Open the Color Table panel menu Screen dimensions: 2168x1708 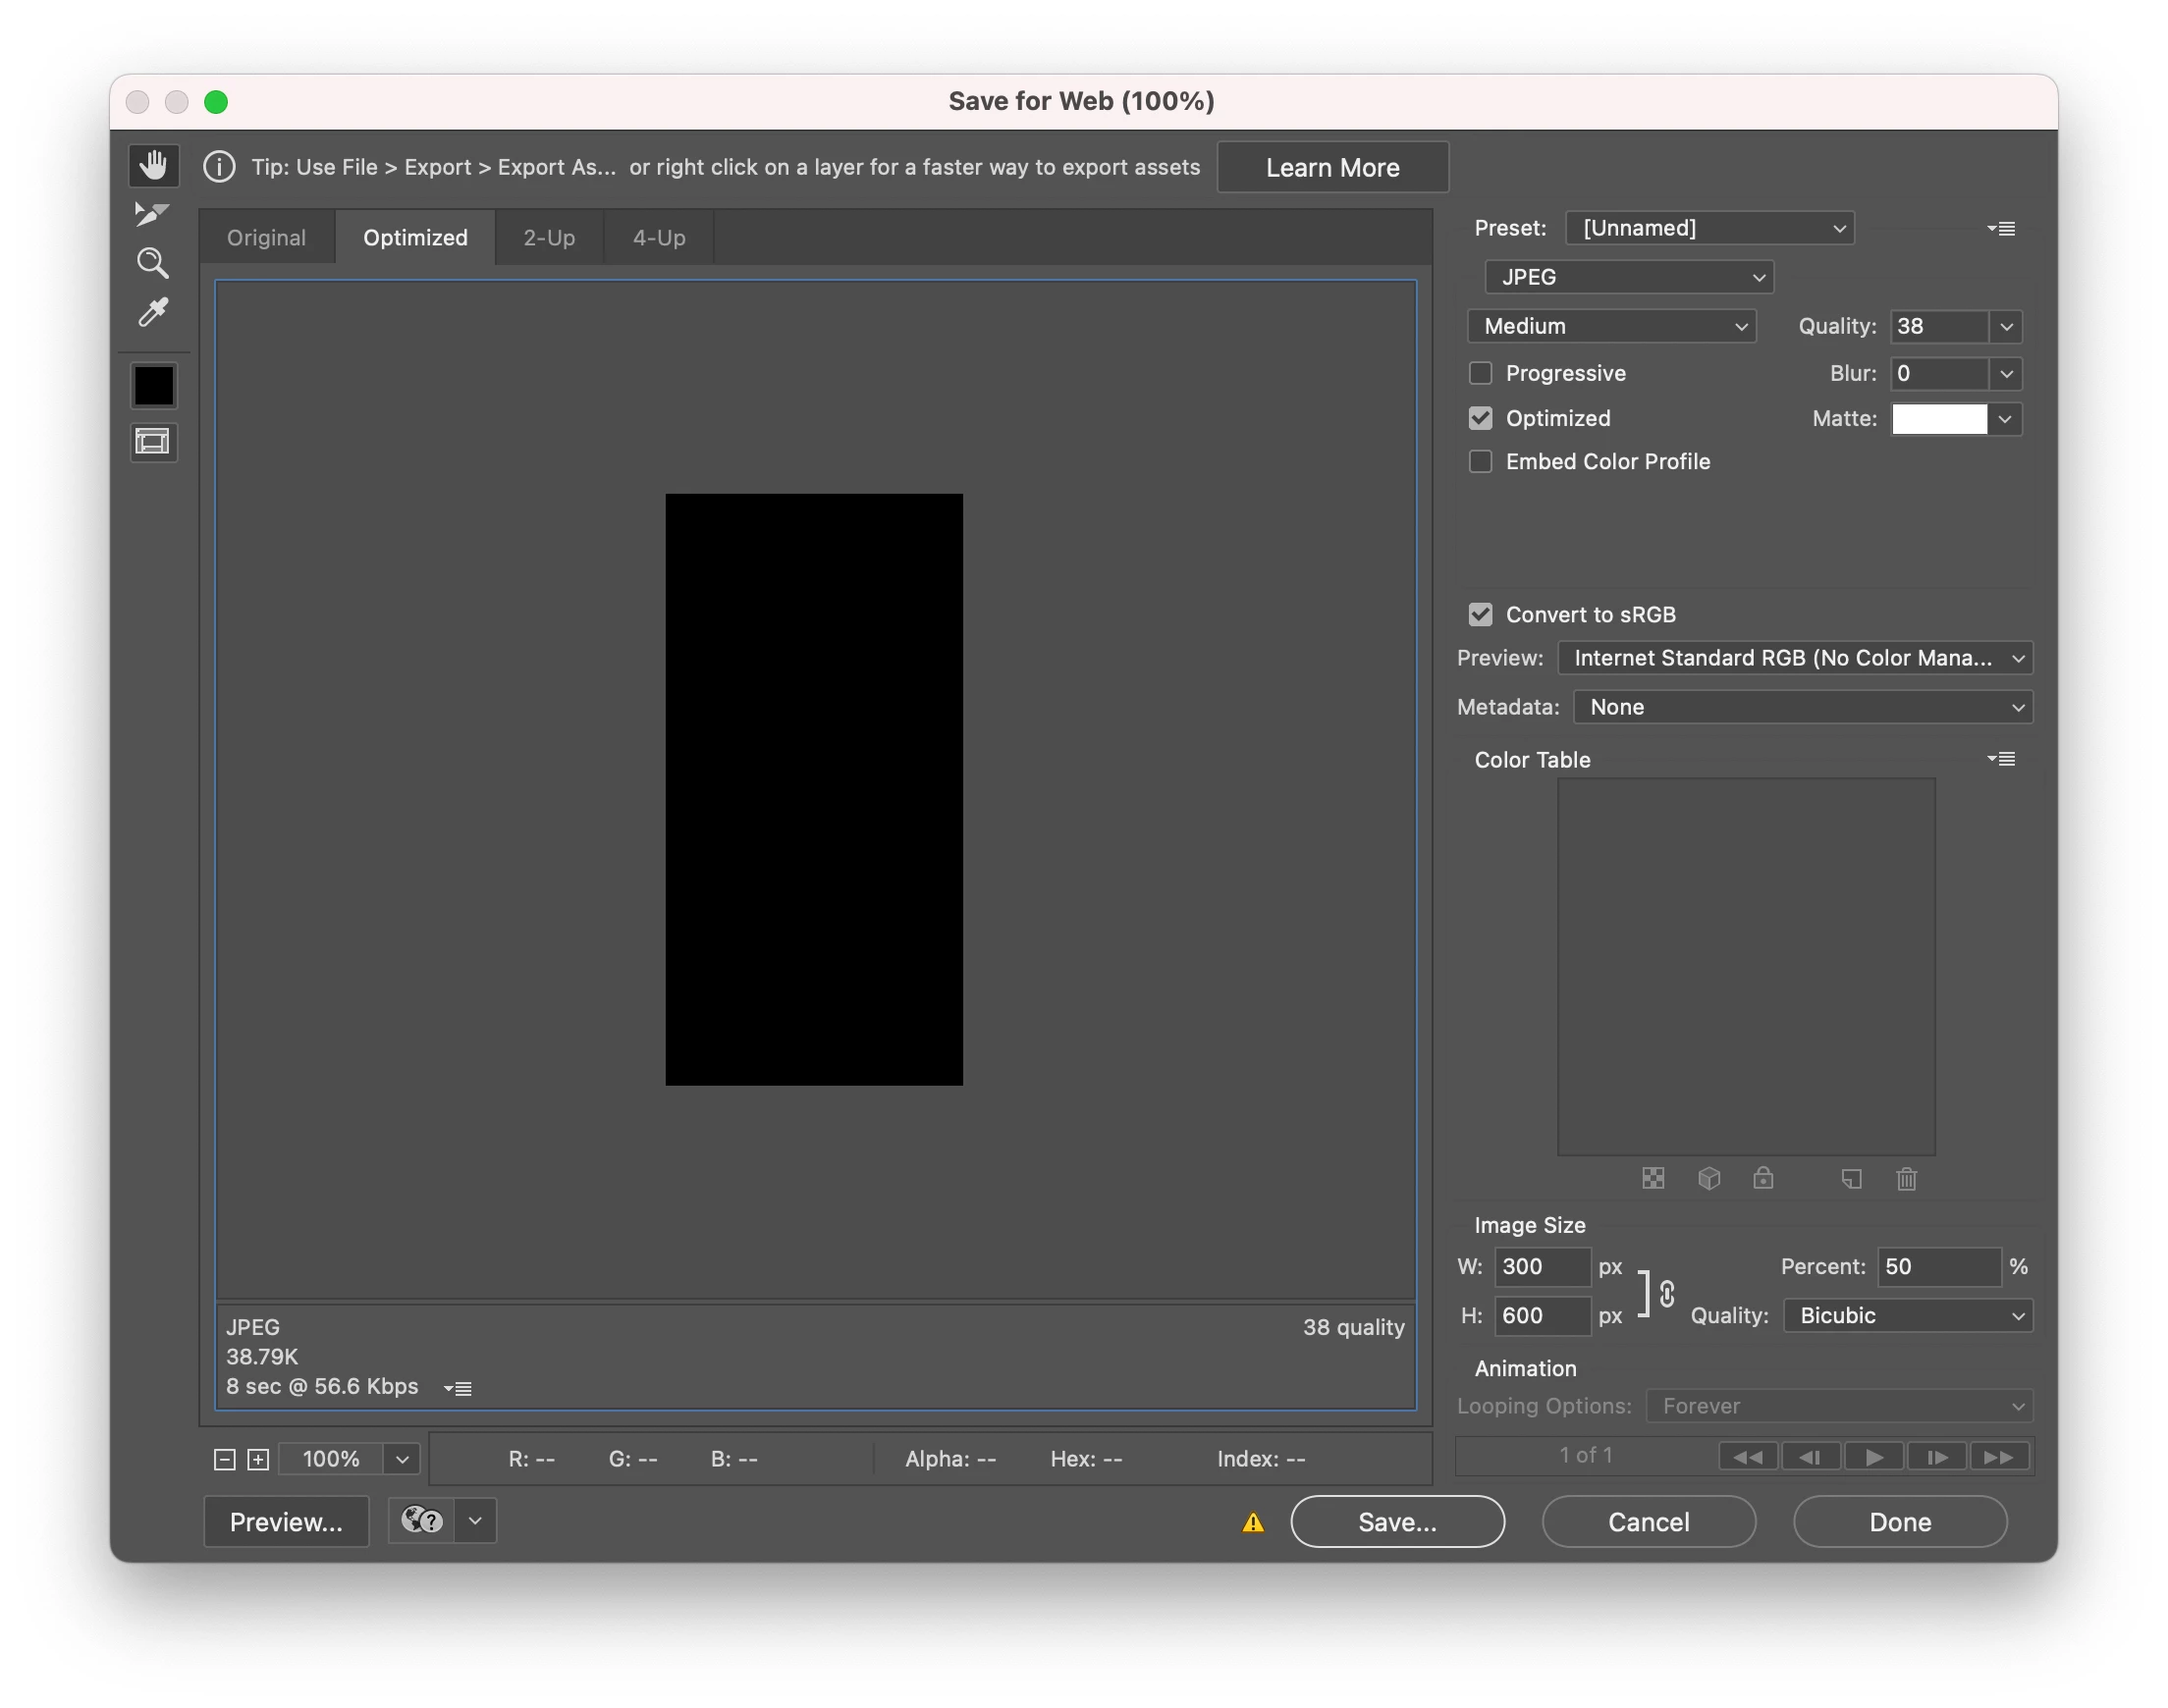click(2001, 759)
